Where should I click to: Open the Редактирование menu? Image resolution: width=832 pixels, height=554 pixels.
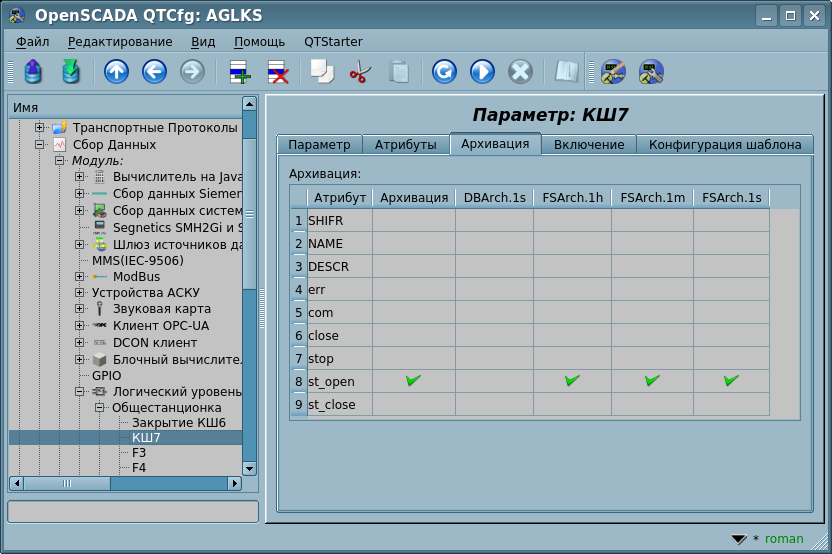[120, 42]
